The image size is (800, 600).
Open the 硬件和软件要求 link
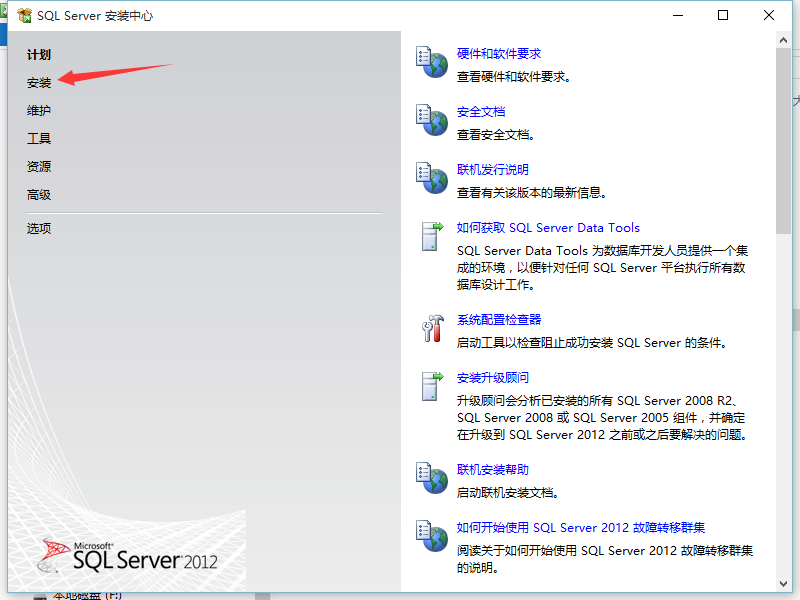click(x=498, y=54)
